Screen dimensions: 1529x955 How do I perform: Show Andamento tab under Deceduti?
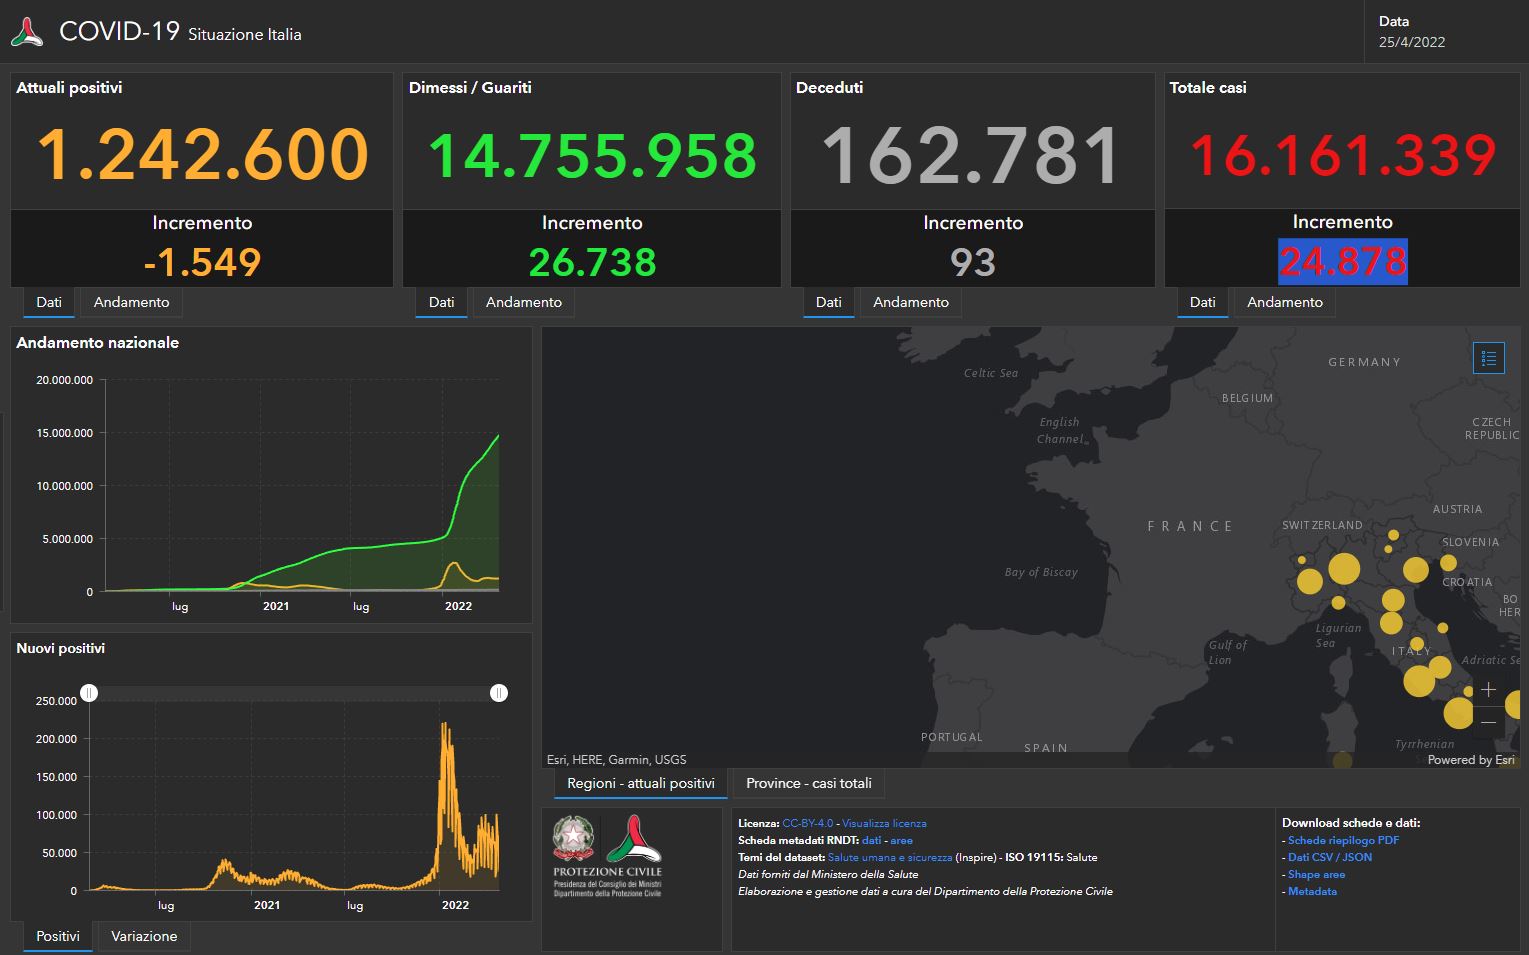pos(910,302)
